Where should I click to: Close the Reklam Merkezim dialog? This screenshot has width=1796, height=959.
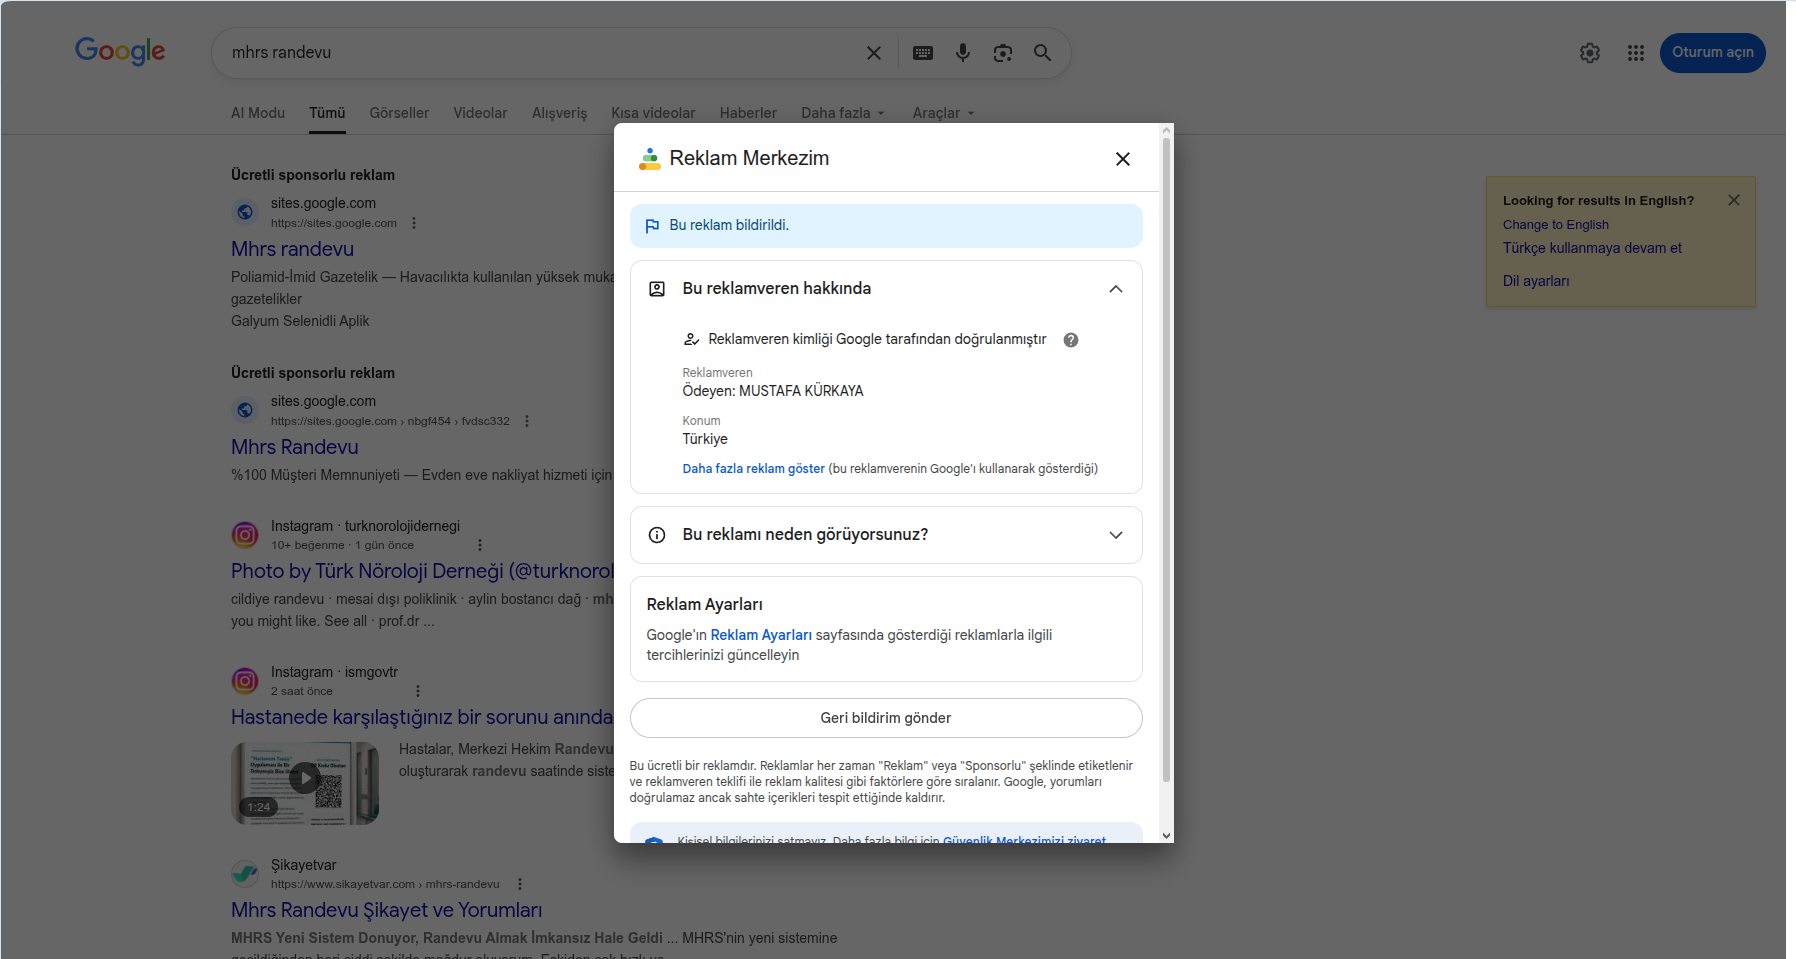(1123, 159)
